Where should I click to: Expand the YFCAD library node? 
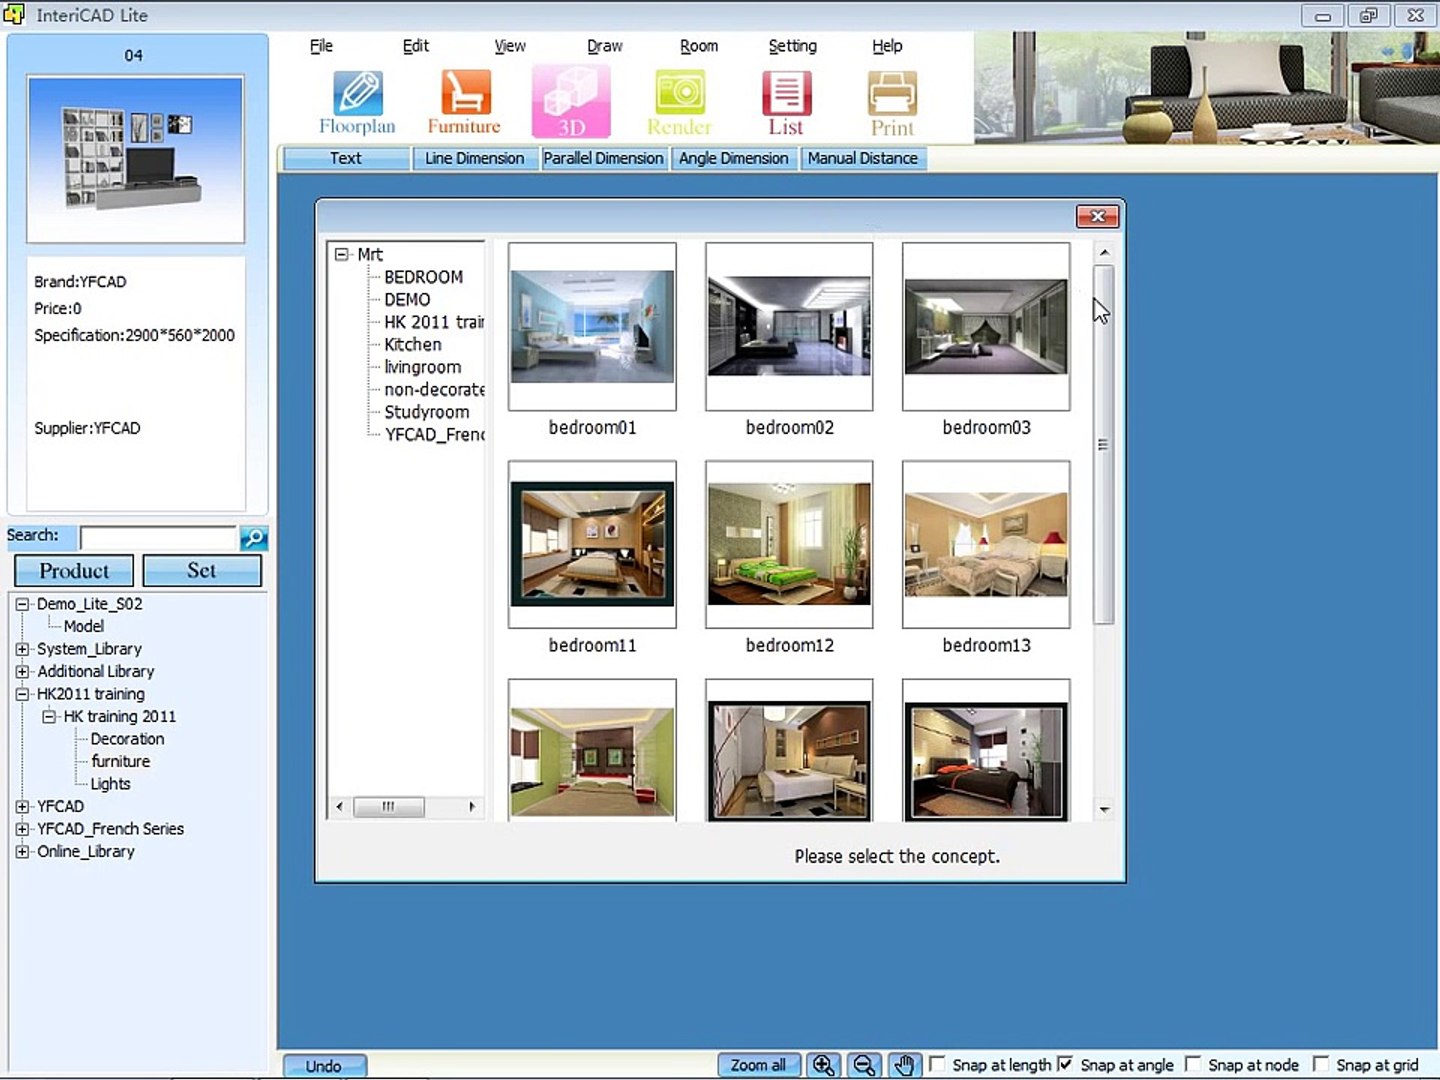[22, 806]
